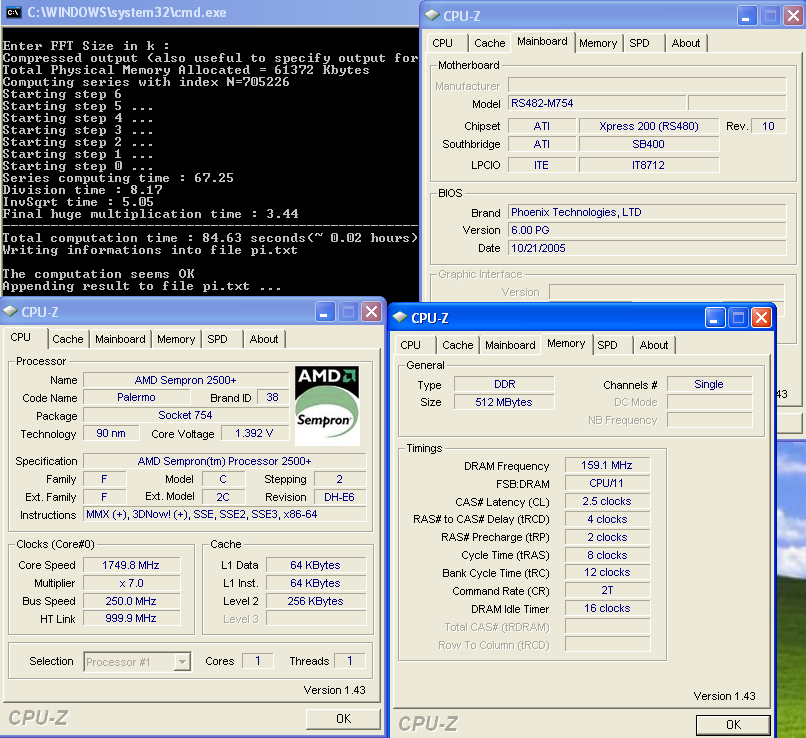Open About tab in Mainboard window
The height and width of the screenshot is (738, 806).
pos(686,43)
